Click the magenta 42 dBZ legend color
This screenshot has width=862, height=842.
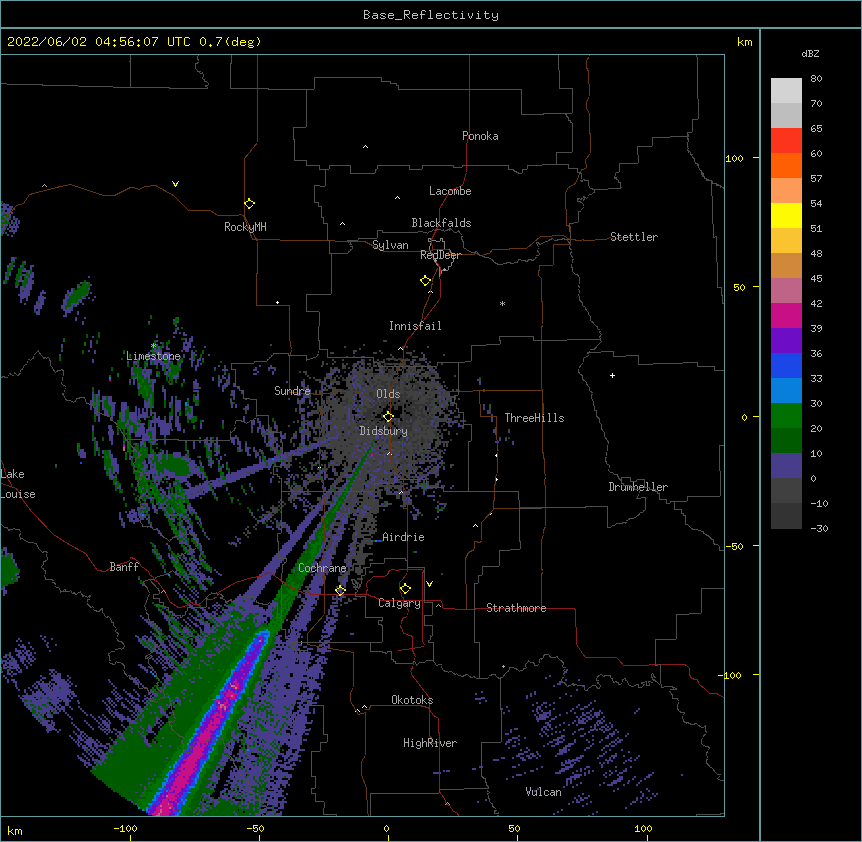click(x=786, y=315)
